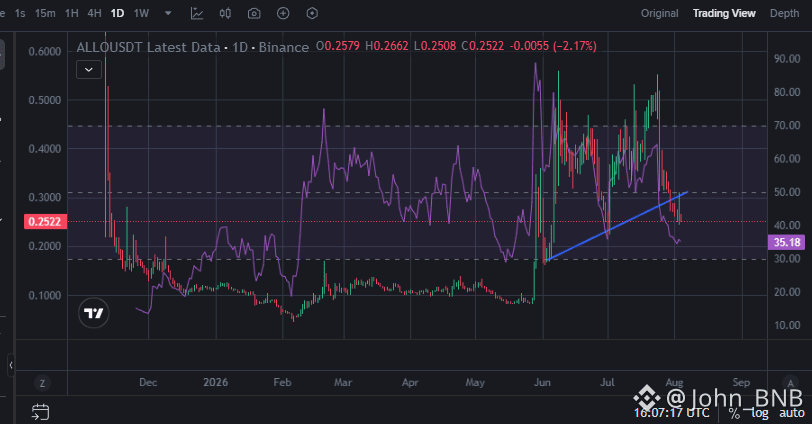Switch to the Depth tab
This screenshot has width=812, height=424.
click(784, 13)
